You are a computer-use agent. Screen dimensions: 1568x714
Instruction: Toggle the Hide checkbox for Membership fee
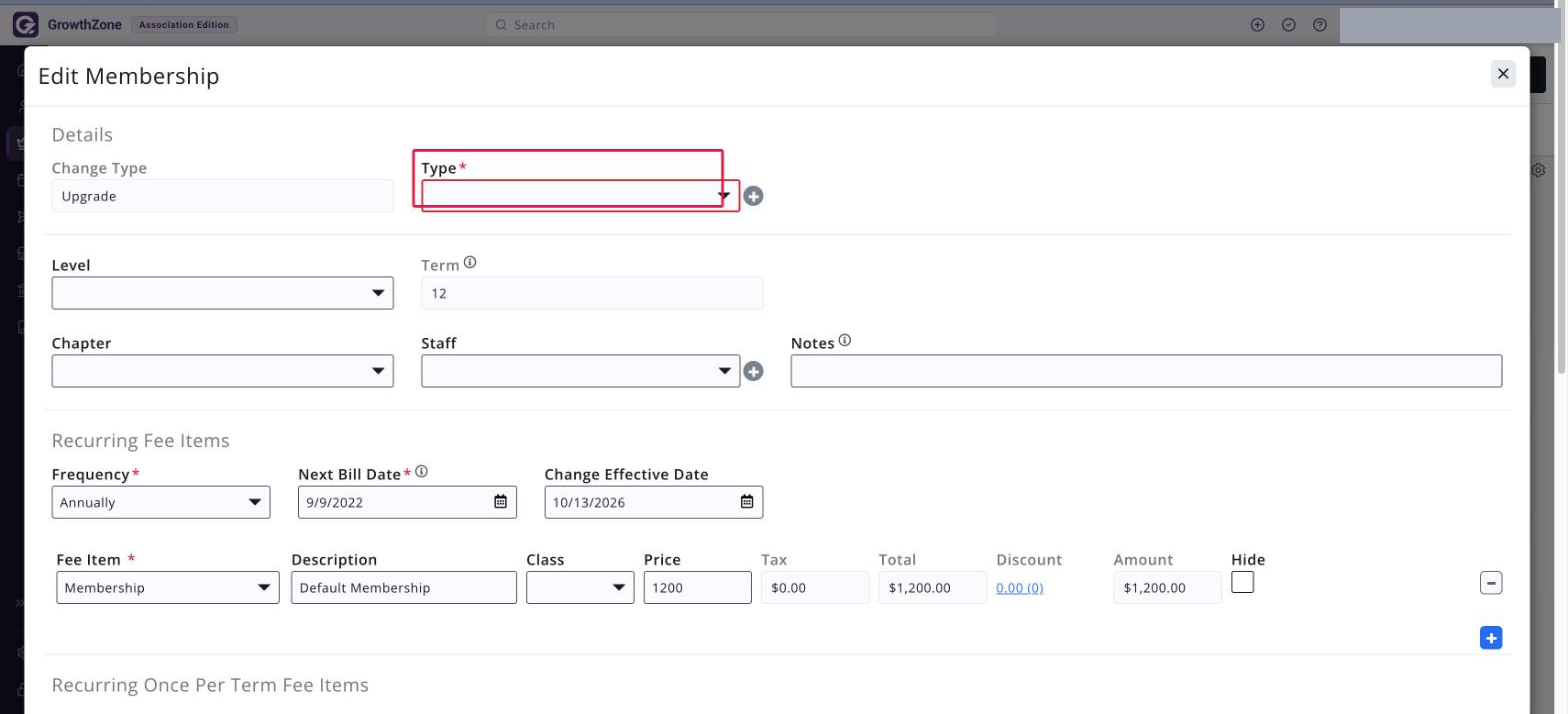click(x=1242, y=582)
